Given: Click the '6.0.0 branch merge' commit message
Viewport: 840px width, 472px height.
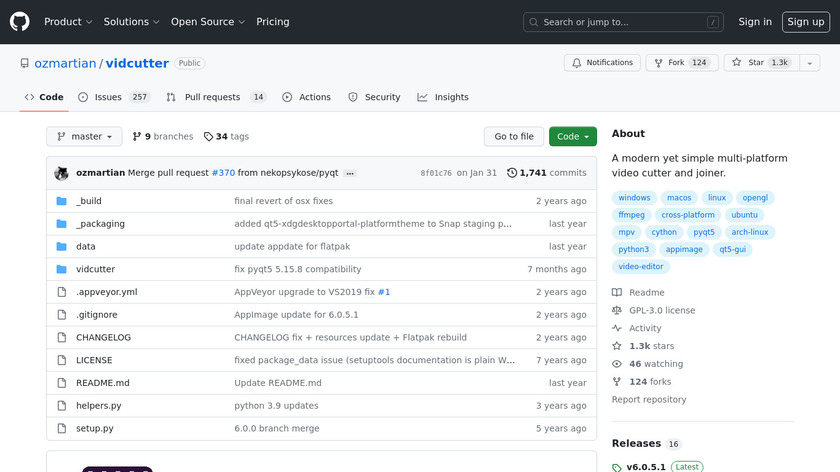Looking at the screenshot, I should coord(276,429).
